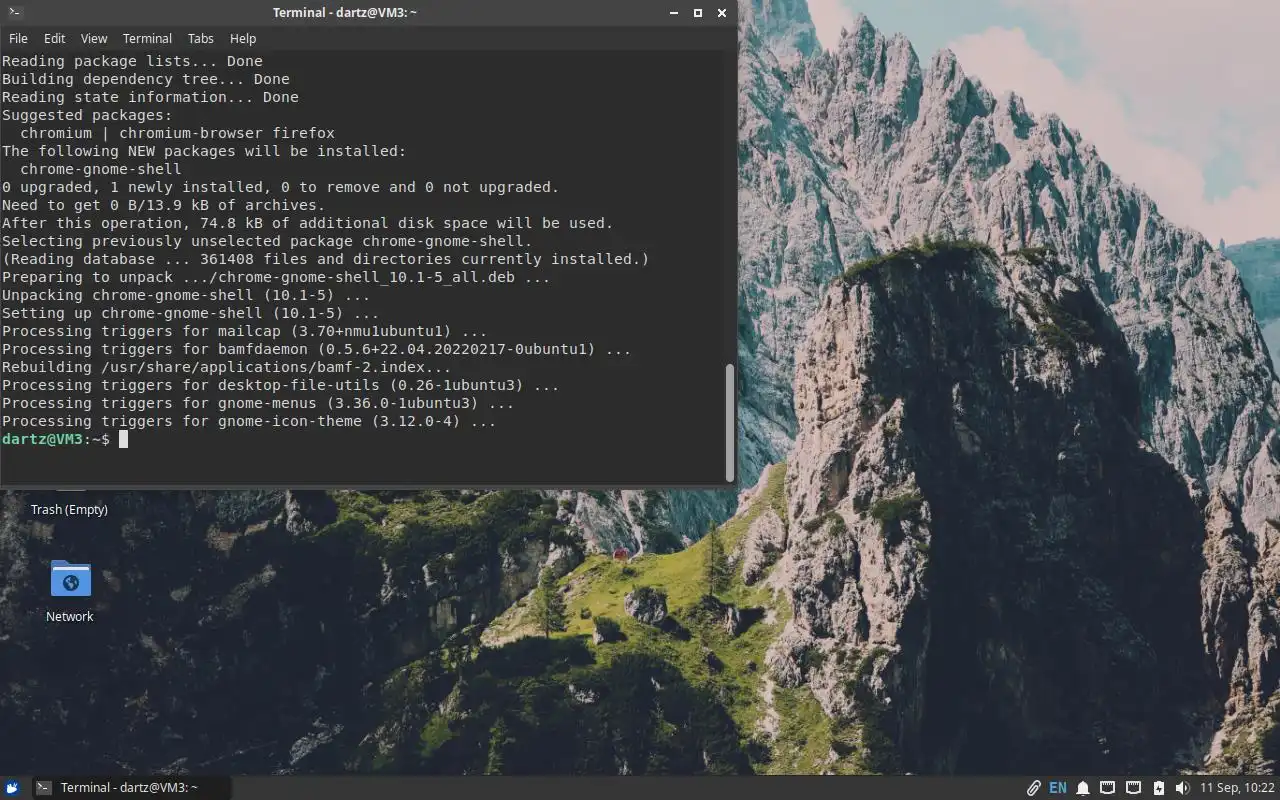Click the 'Processing triggers for mailcap' line
Screen dimensions: 1280x800
244,331
